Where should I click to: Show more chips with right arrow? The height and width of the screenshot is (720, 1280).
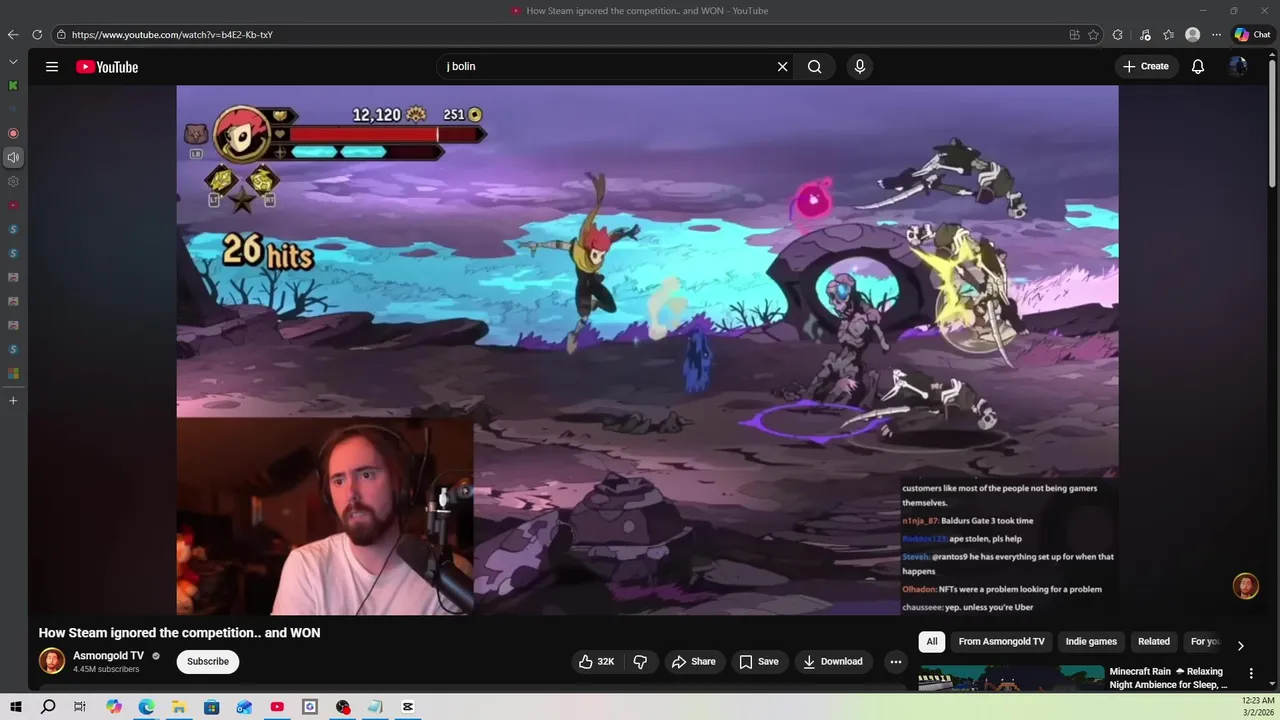click(x=1241, y=646)
